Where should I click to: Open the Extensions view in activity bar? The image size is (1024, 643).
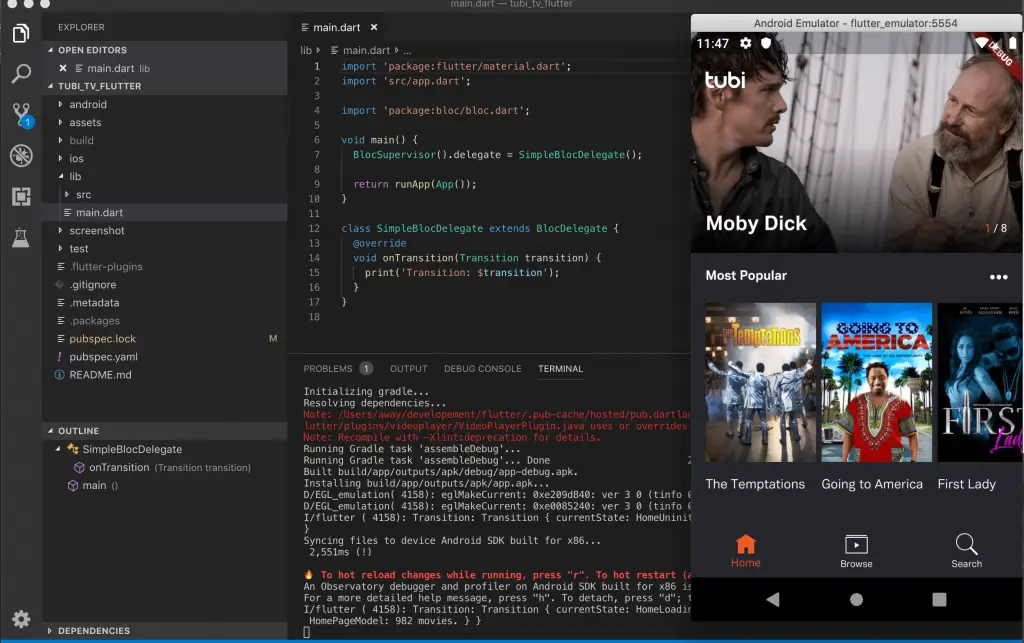pos(21,196)
